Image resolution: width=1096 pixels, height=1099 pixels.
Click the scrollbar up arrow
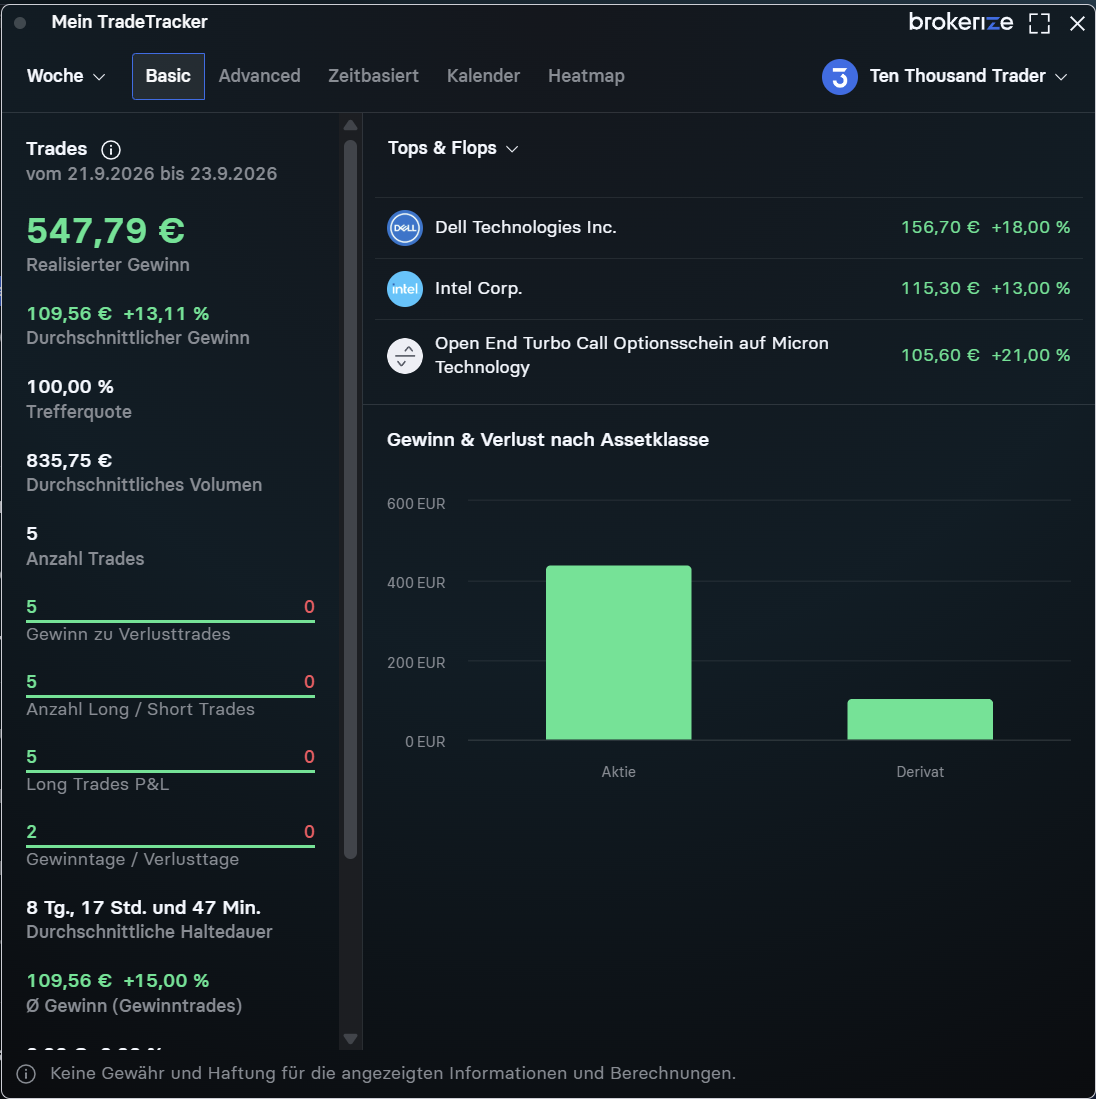pos(350,125)
